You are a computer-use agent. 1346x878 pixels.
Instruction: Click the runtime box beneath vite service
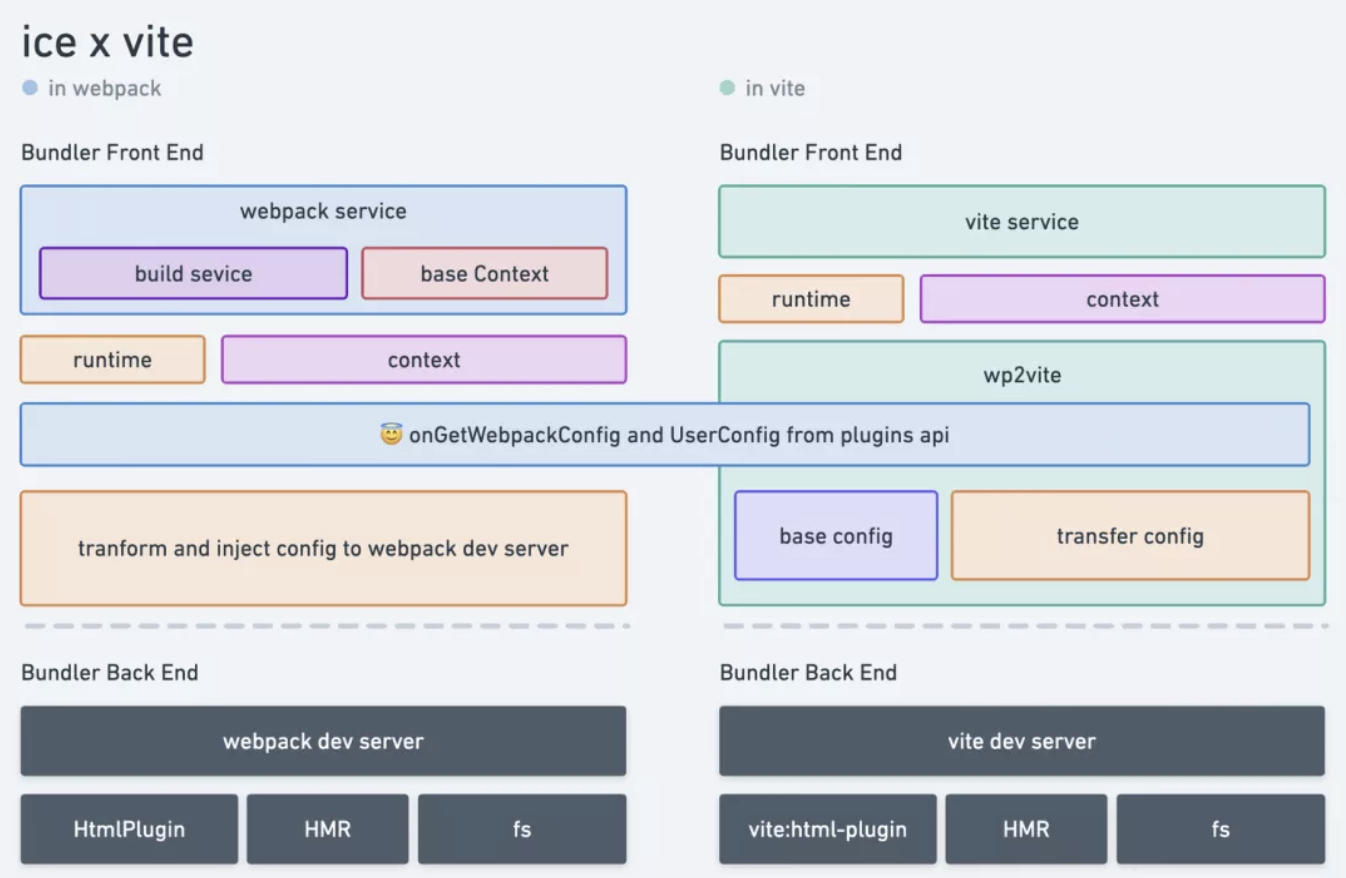pyautogui.click(x=811, y=298)
